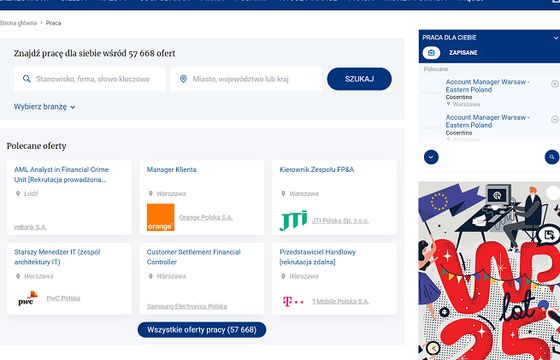Screen dimensions: 560x360
Task: Click the JTI company logo
Action: click(293, 220)
